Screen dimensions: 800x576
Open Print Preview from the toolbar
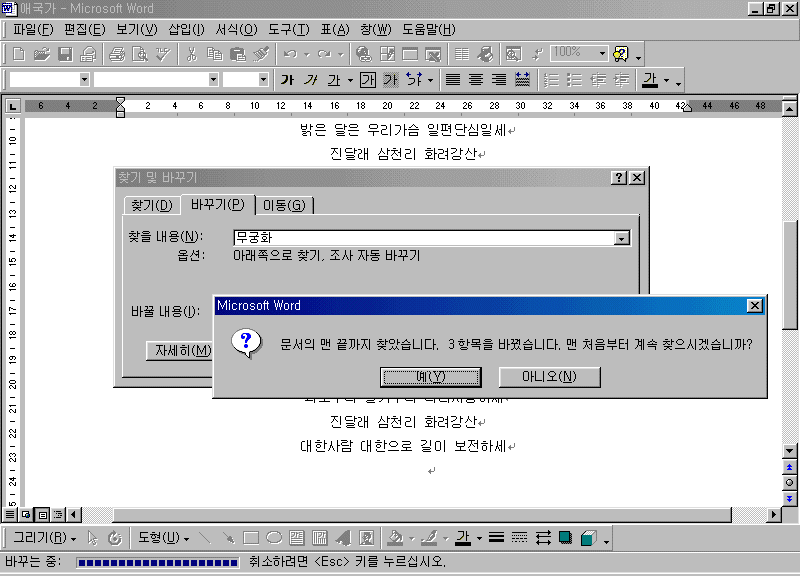[140, 54]
